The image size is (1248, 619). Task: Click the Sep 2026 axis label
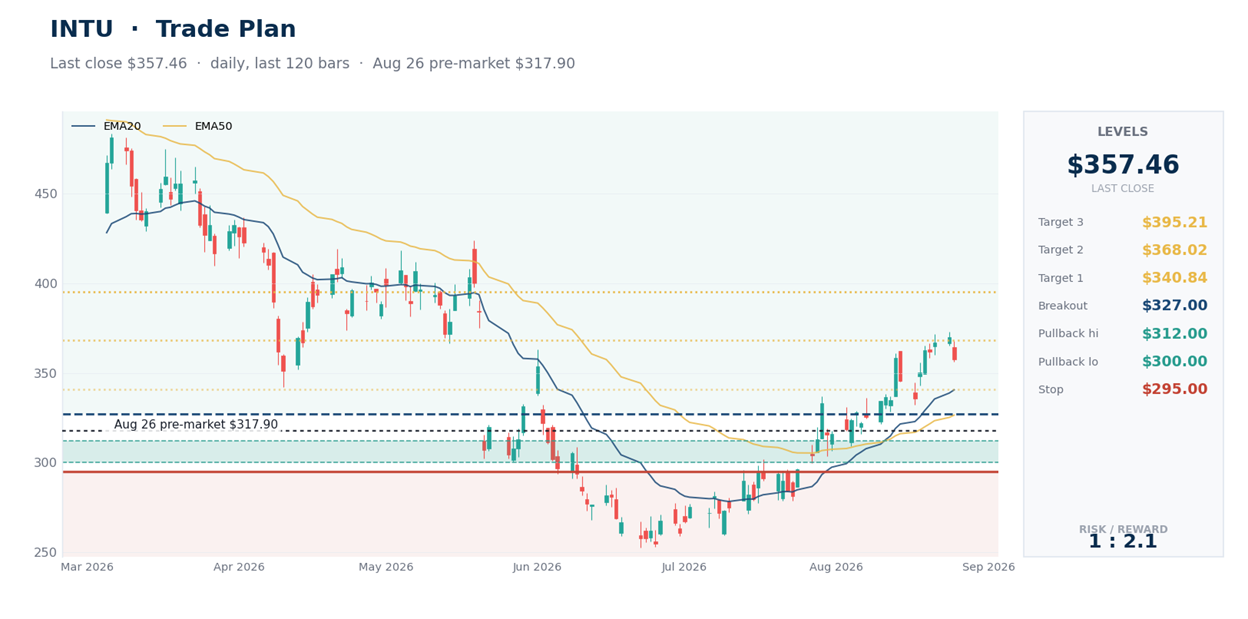pyautogui.click(x=988, y=567)
